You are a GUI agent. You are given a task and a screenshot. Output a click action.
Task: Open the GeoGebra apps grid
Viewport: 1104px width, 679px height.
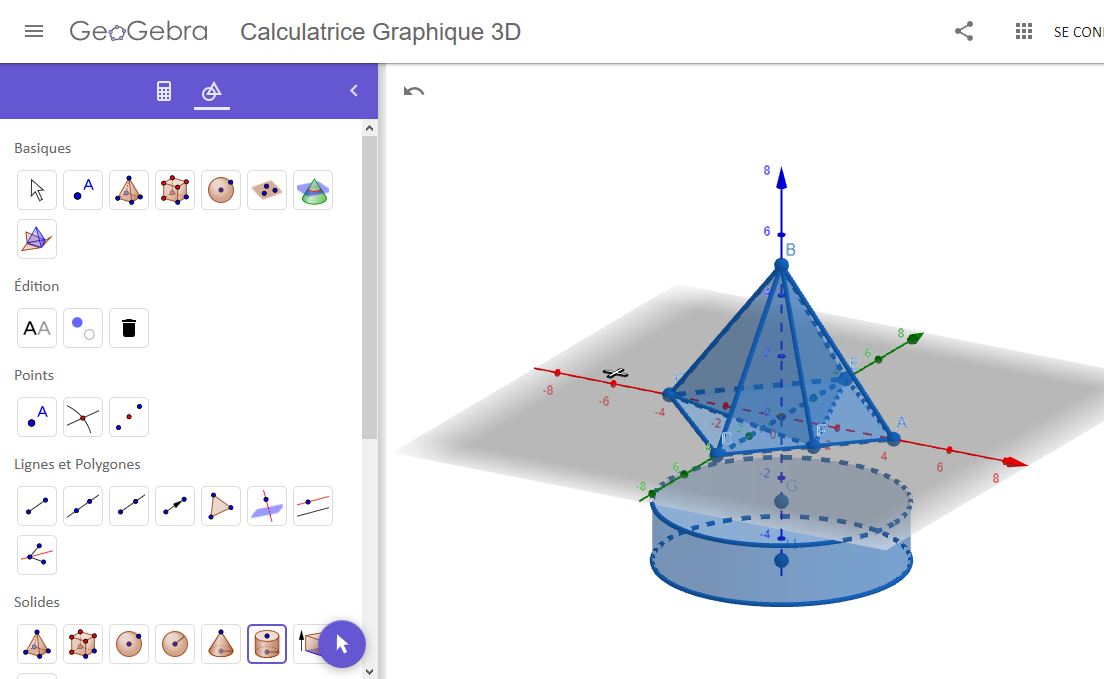[1024, 31]
